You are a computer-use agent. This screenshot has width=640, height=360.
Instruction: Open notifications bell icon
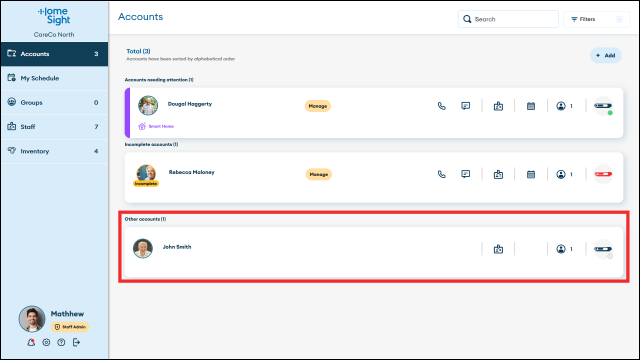point(31,342)
